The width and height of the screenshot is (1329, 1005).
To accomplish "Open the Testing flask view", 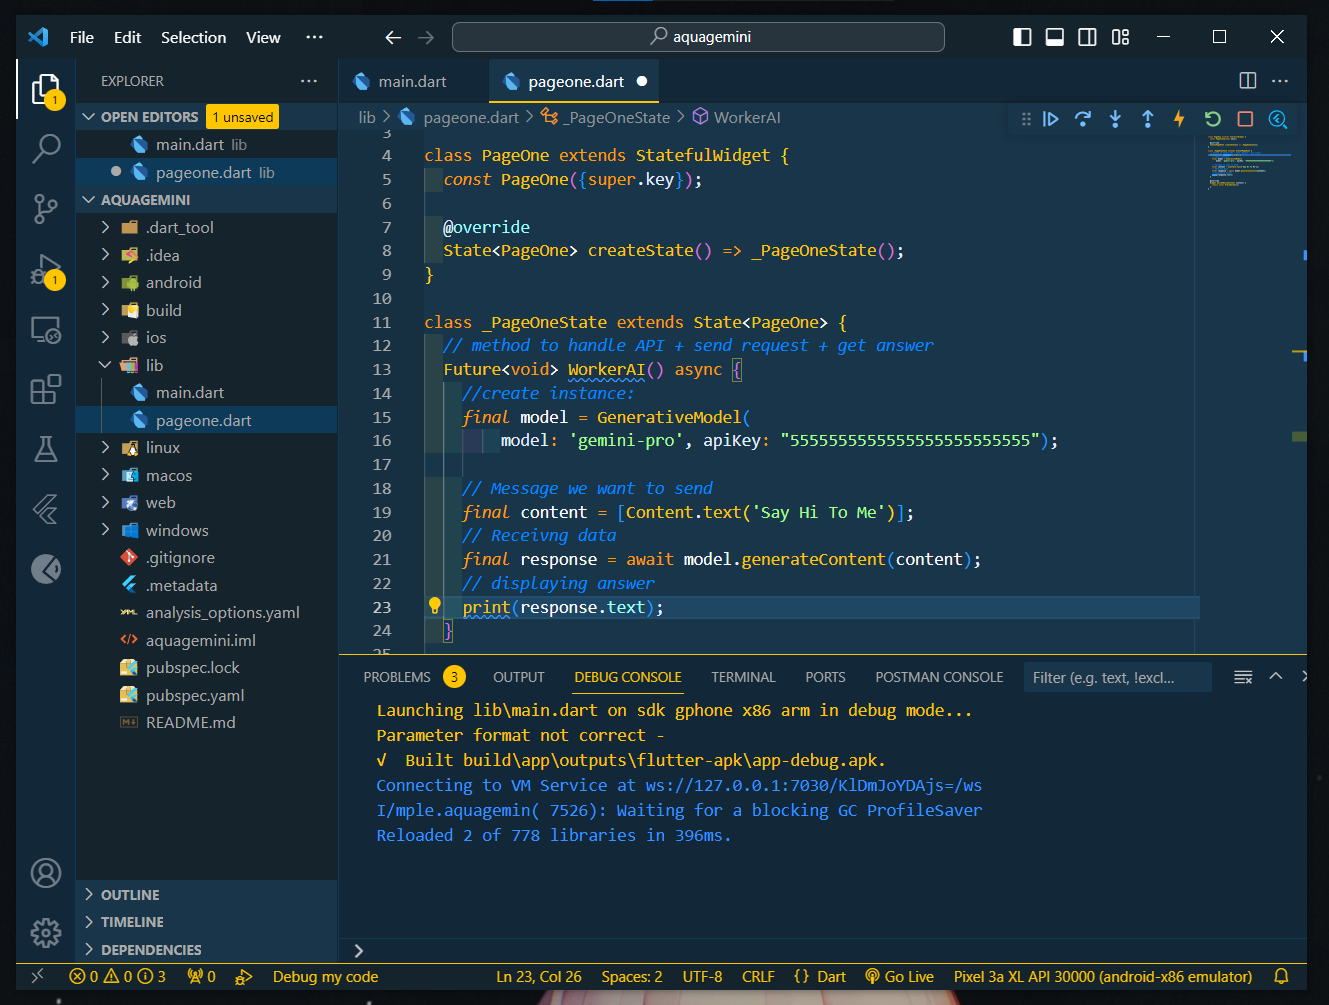I will coord(46,449).
